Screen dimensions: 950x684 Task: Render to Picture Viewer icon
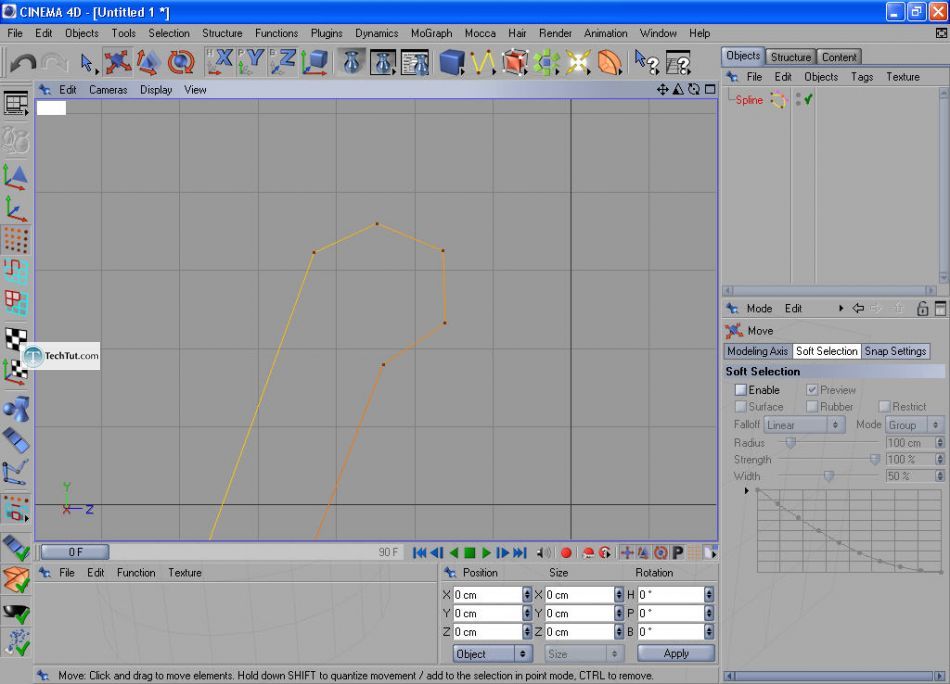coord(383,62)
